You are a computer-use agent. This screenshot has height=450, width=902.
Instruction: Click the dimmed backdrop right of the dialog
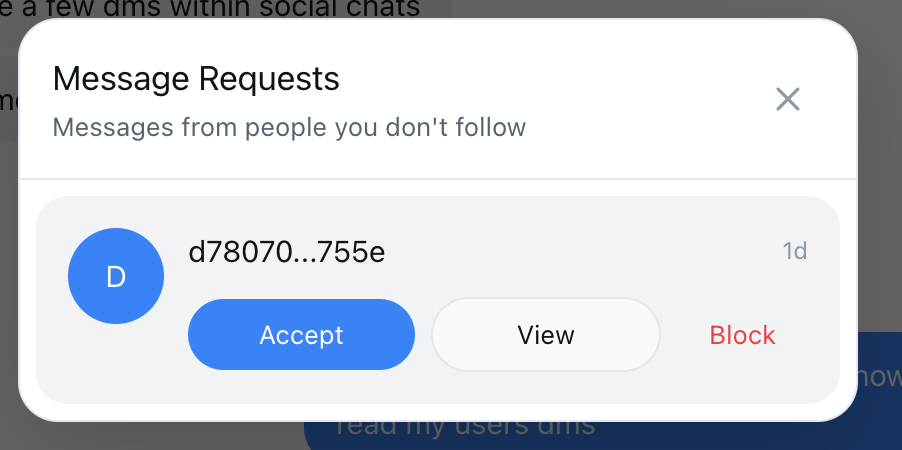pos(880,200)
